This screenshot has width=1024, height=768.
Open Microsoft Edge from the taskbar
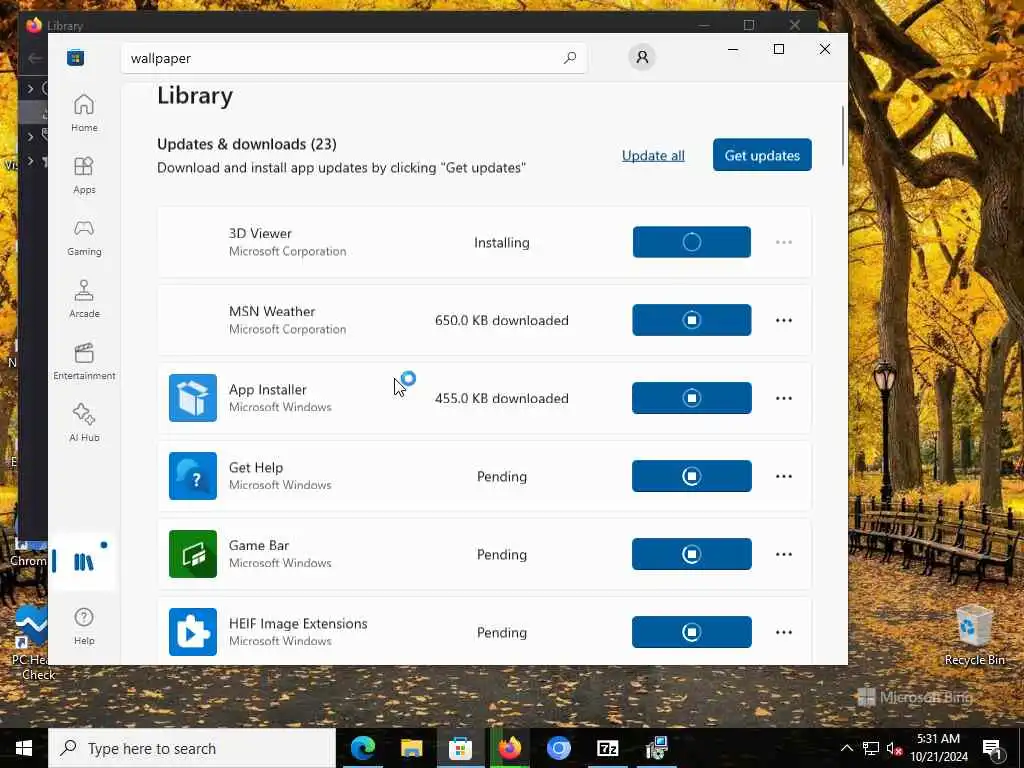point(363,748)
